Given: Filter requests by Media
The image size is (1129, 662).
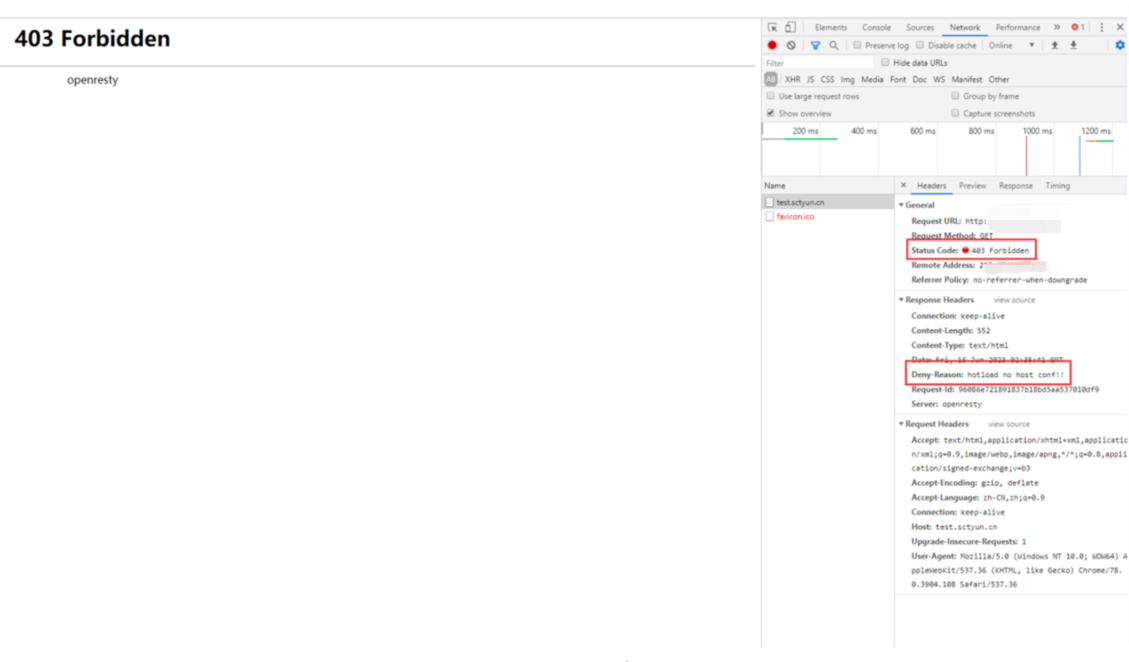Looking at the screenshot, I should coord(872,79).
